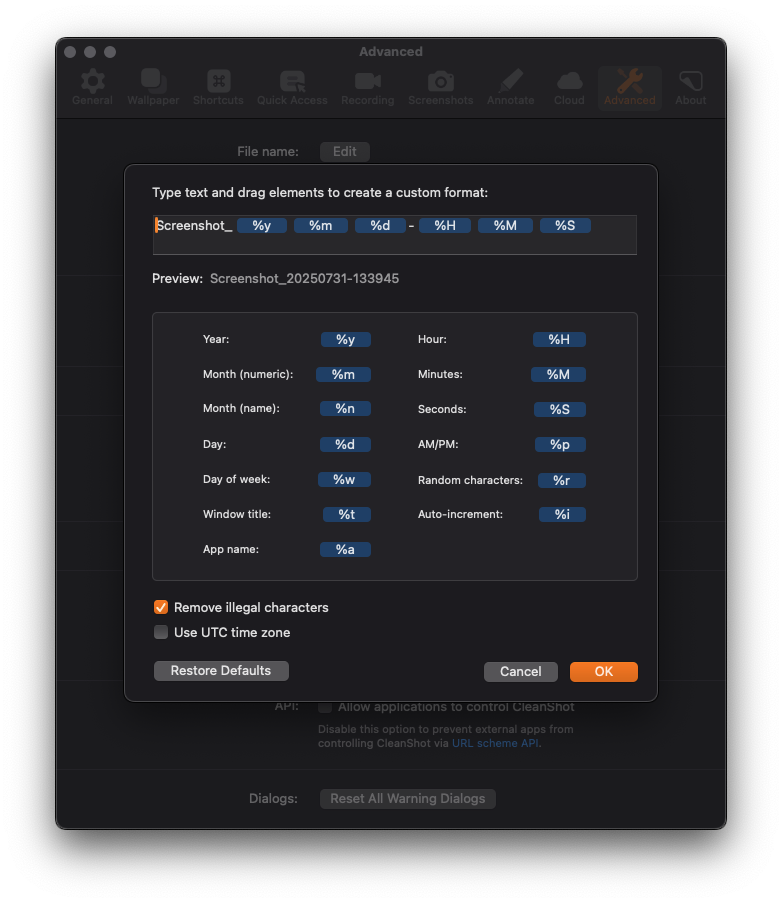Switch to the Shortcuts tab
The image size is (782, 903).
218,88
